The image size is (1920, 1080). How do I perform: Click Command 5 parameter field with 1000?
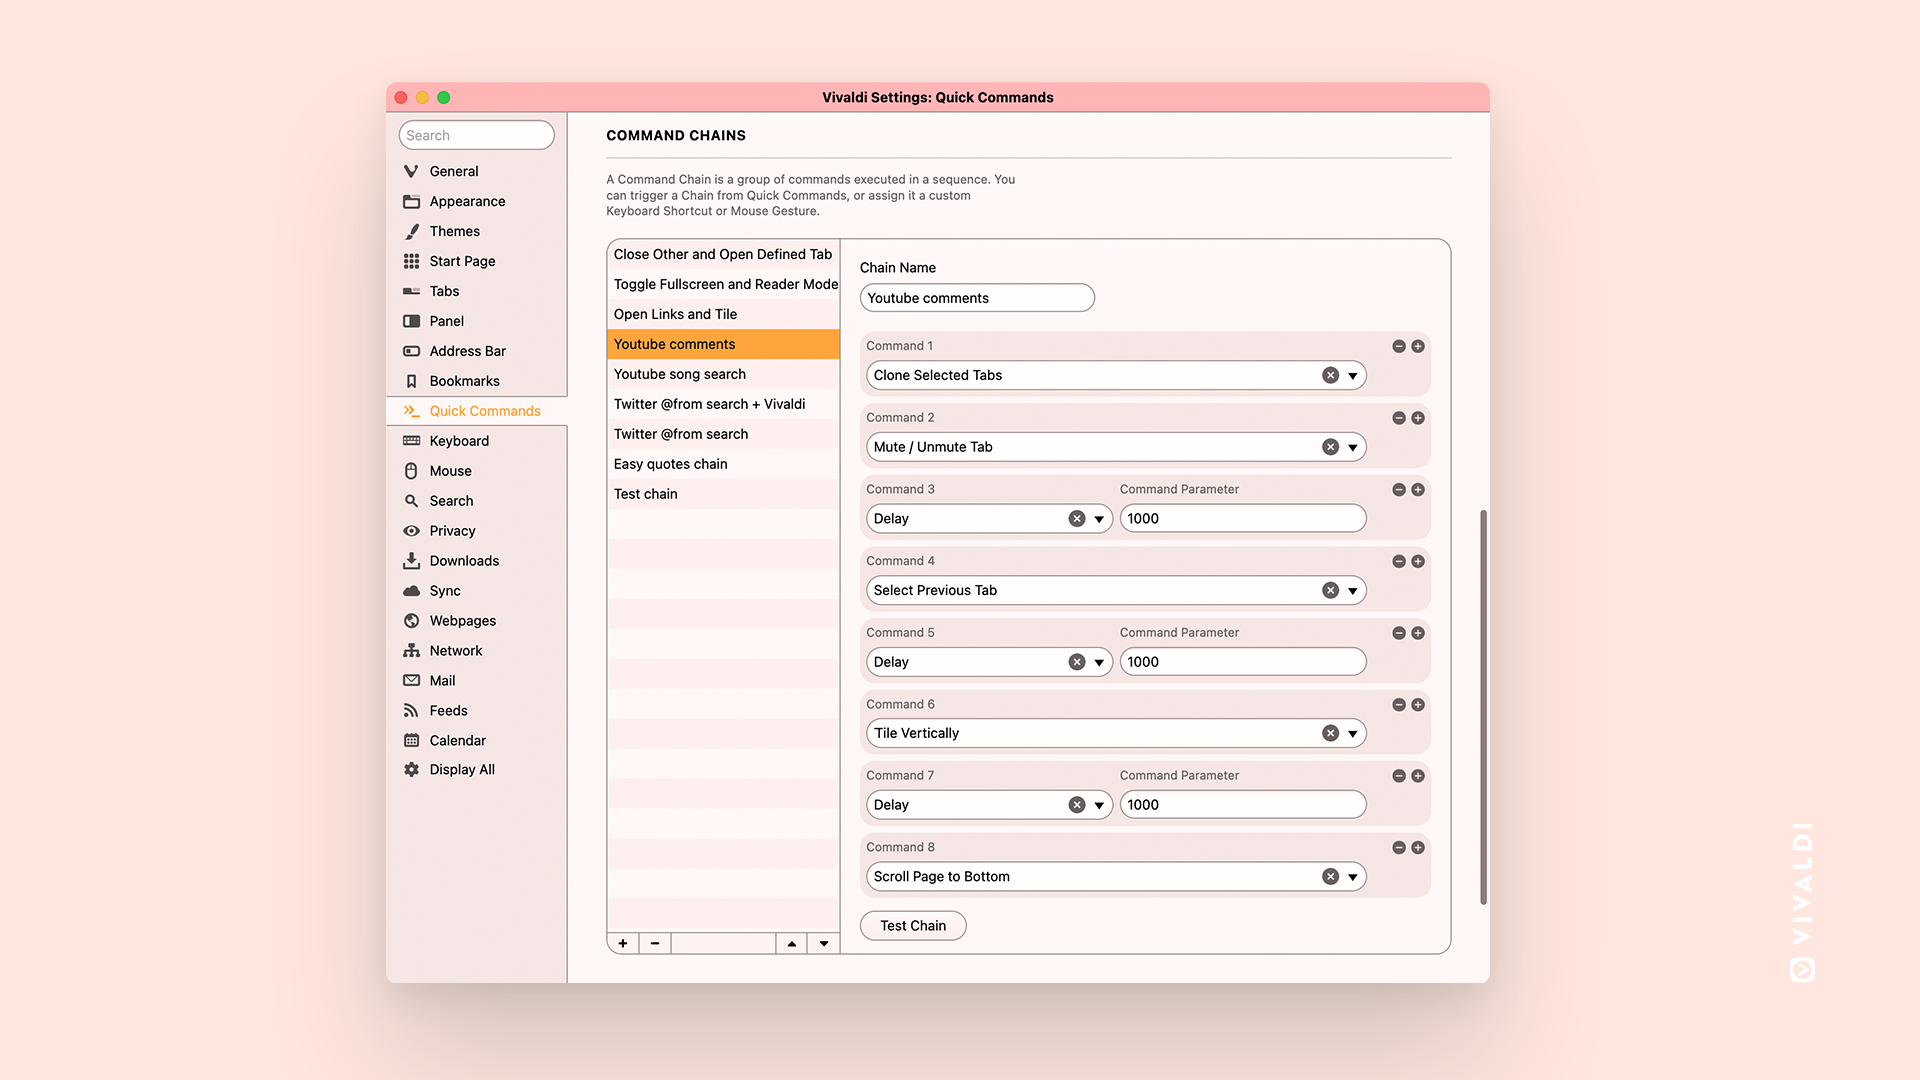(1243, 662)
